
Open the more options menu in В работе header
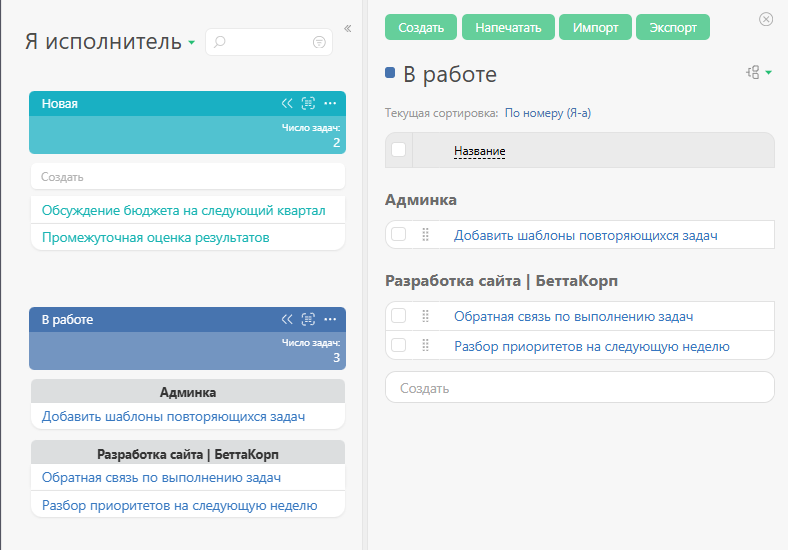click(x=330, y=319)
